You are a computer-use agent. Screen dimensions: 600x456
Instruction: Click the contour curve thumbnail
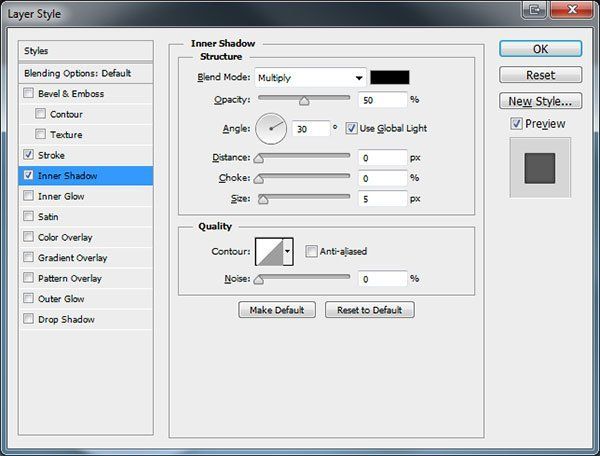point(269,251)
